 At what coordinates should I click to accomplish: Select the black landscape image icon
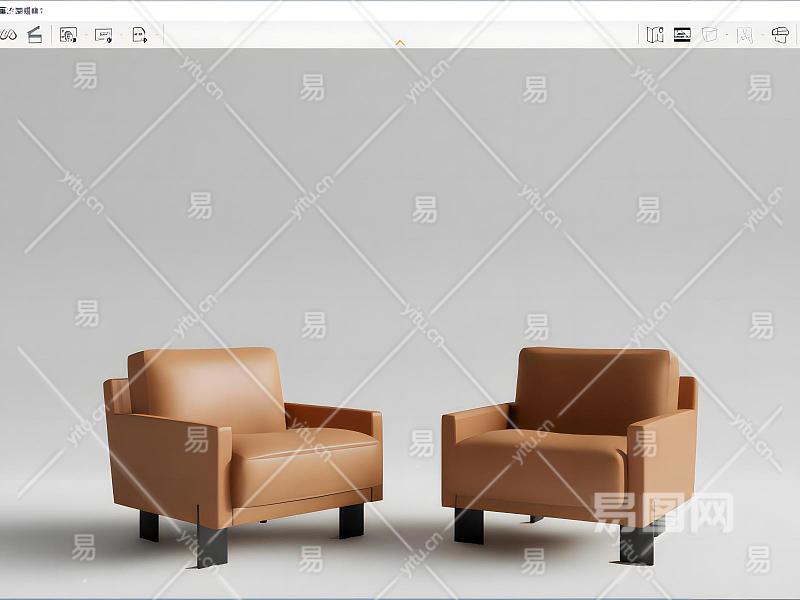click(682, 35)
